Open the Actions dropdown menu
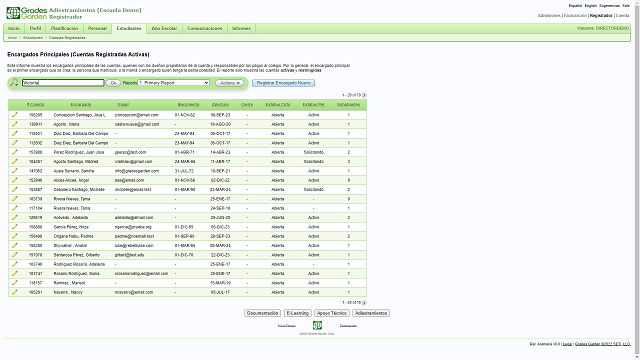The width and height of the screenshot is (640, 360). [x=229, y=83]
